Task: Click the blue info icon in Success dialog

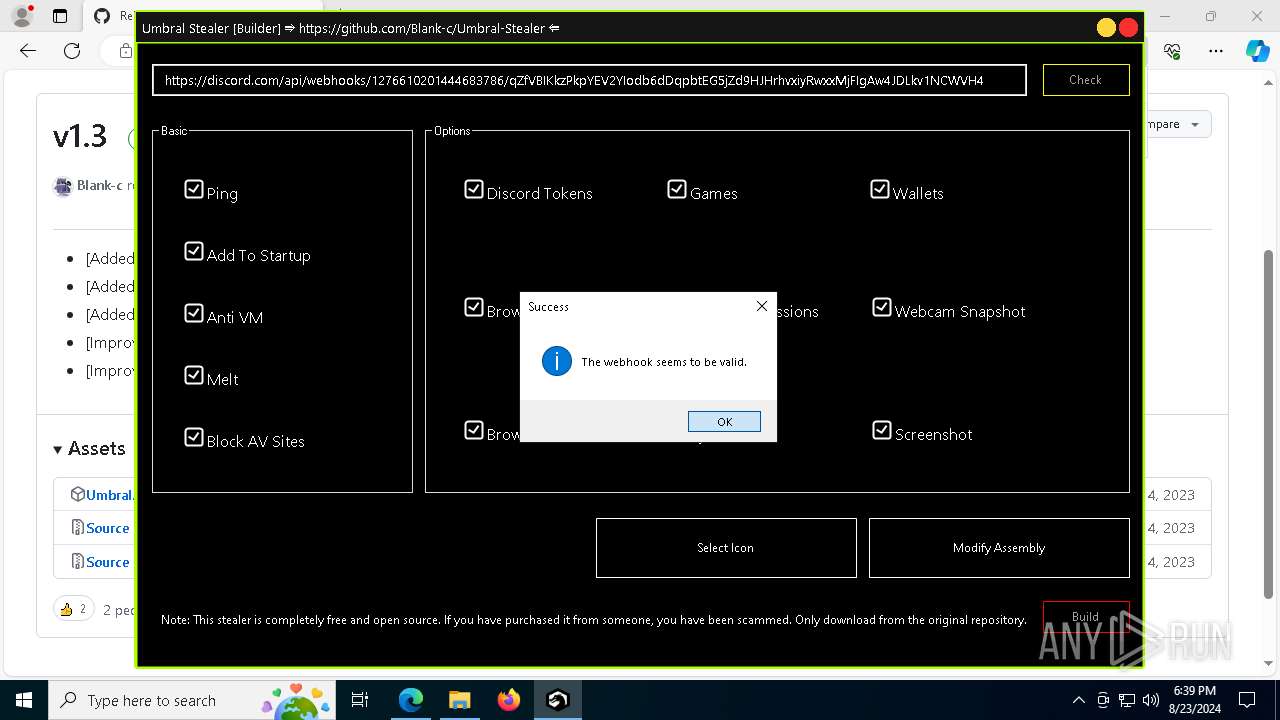Action: click(557, 361)
